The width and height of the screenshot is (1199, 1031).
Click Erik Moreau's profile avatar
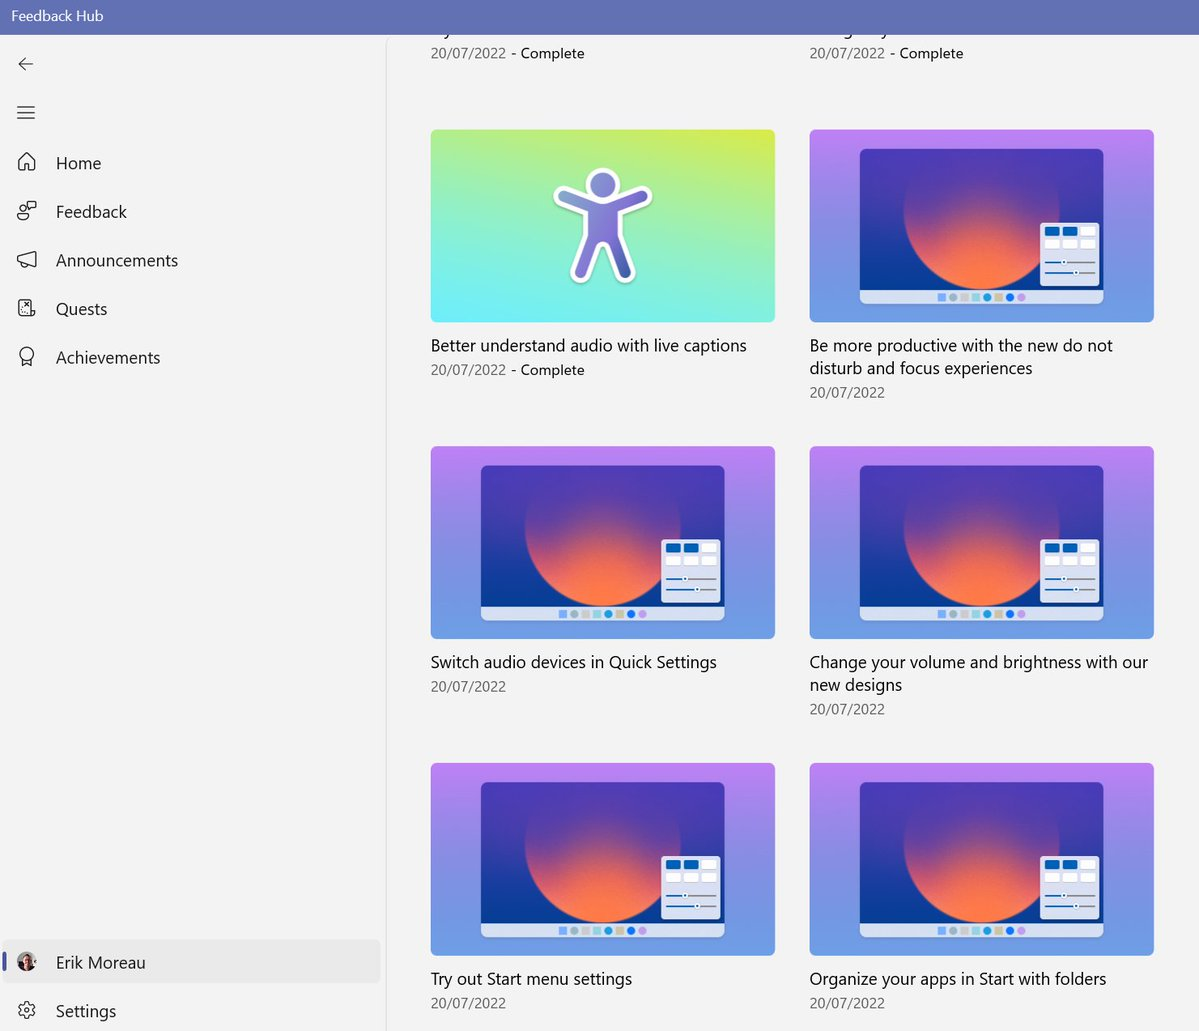tap(27, 962)
